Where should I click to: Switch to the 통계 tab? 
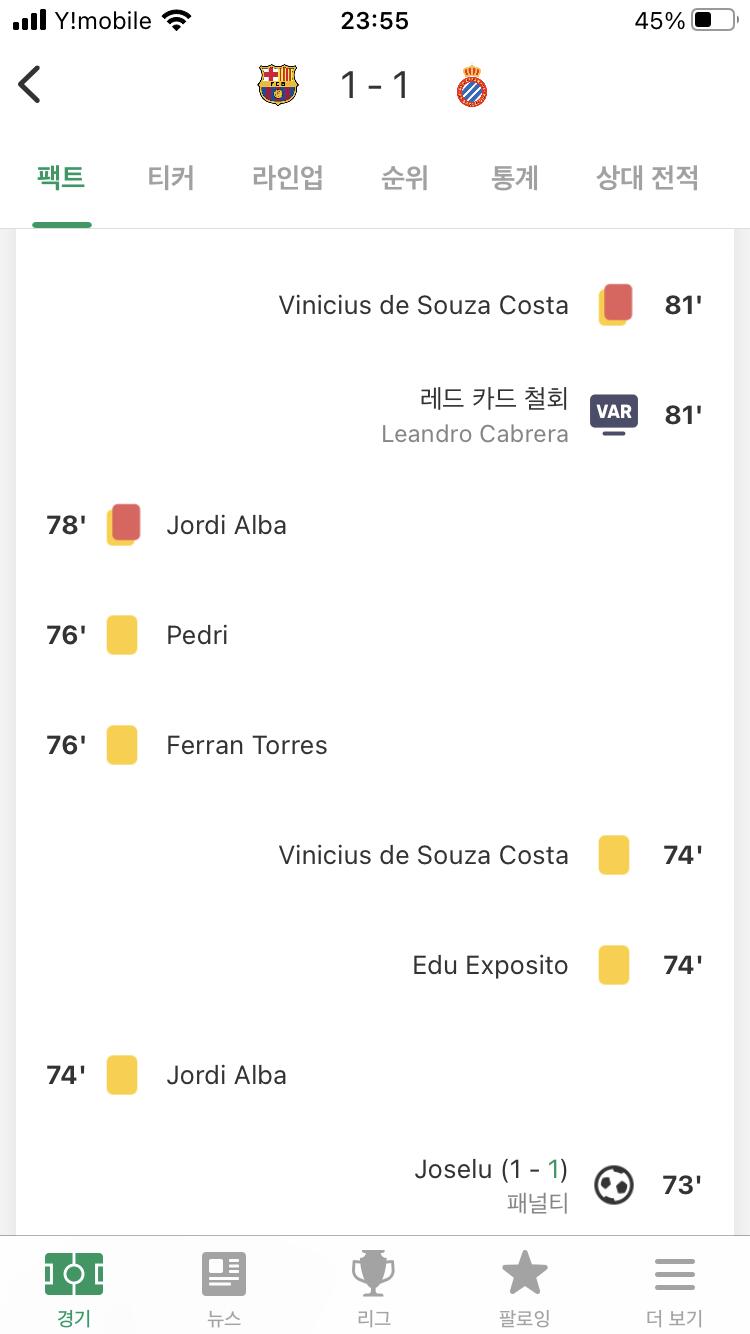point(515,179)
